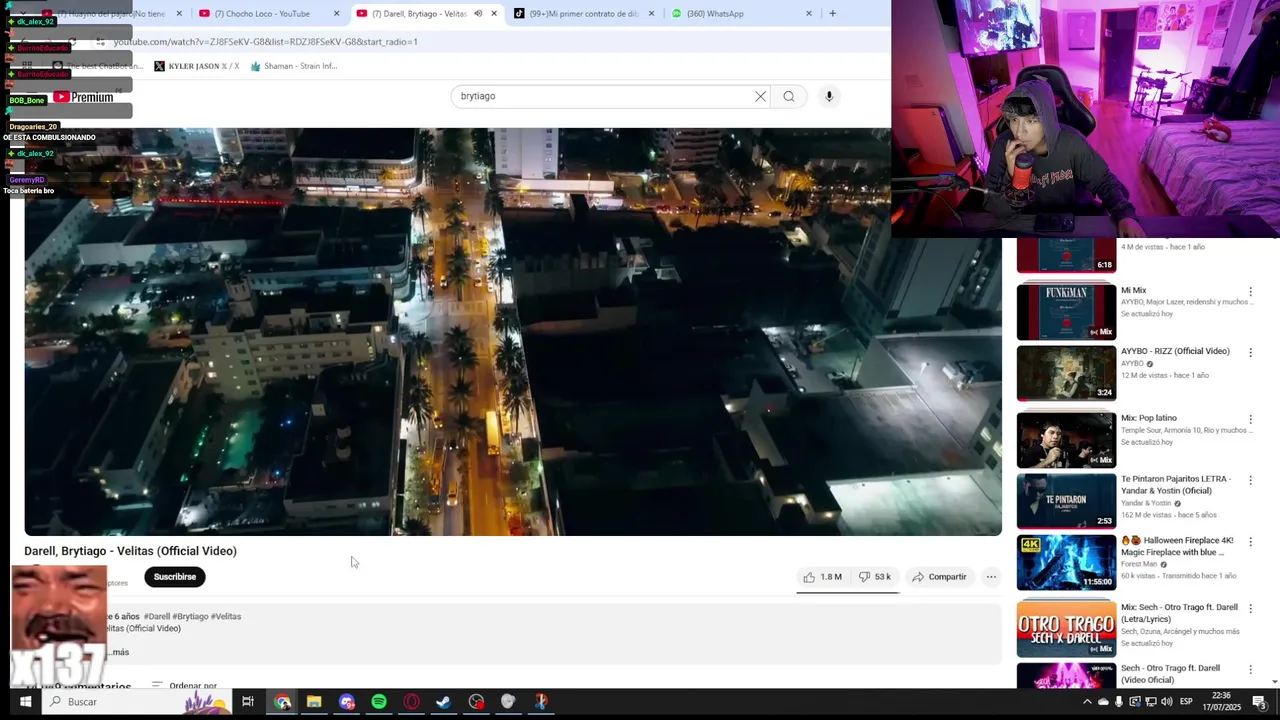Open the AYYBO - RIZZ video thumbnail
The height and width of the screenshot is (720, 1280).
pyautogui.click(x=1066, y=373)
